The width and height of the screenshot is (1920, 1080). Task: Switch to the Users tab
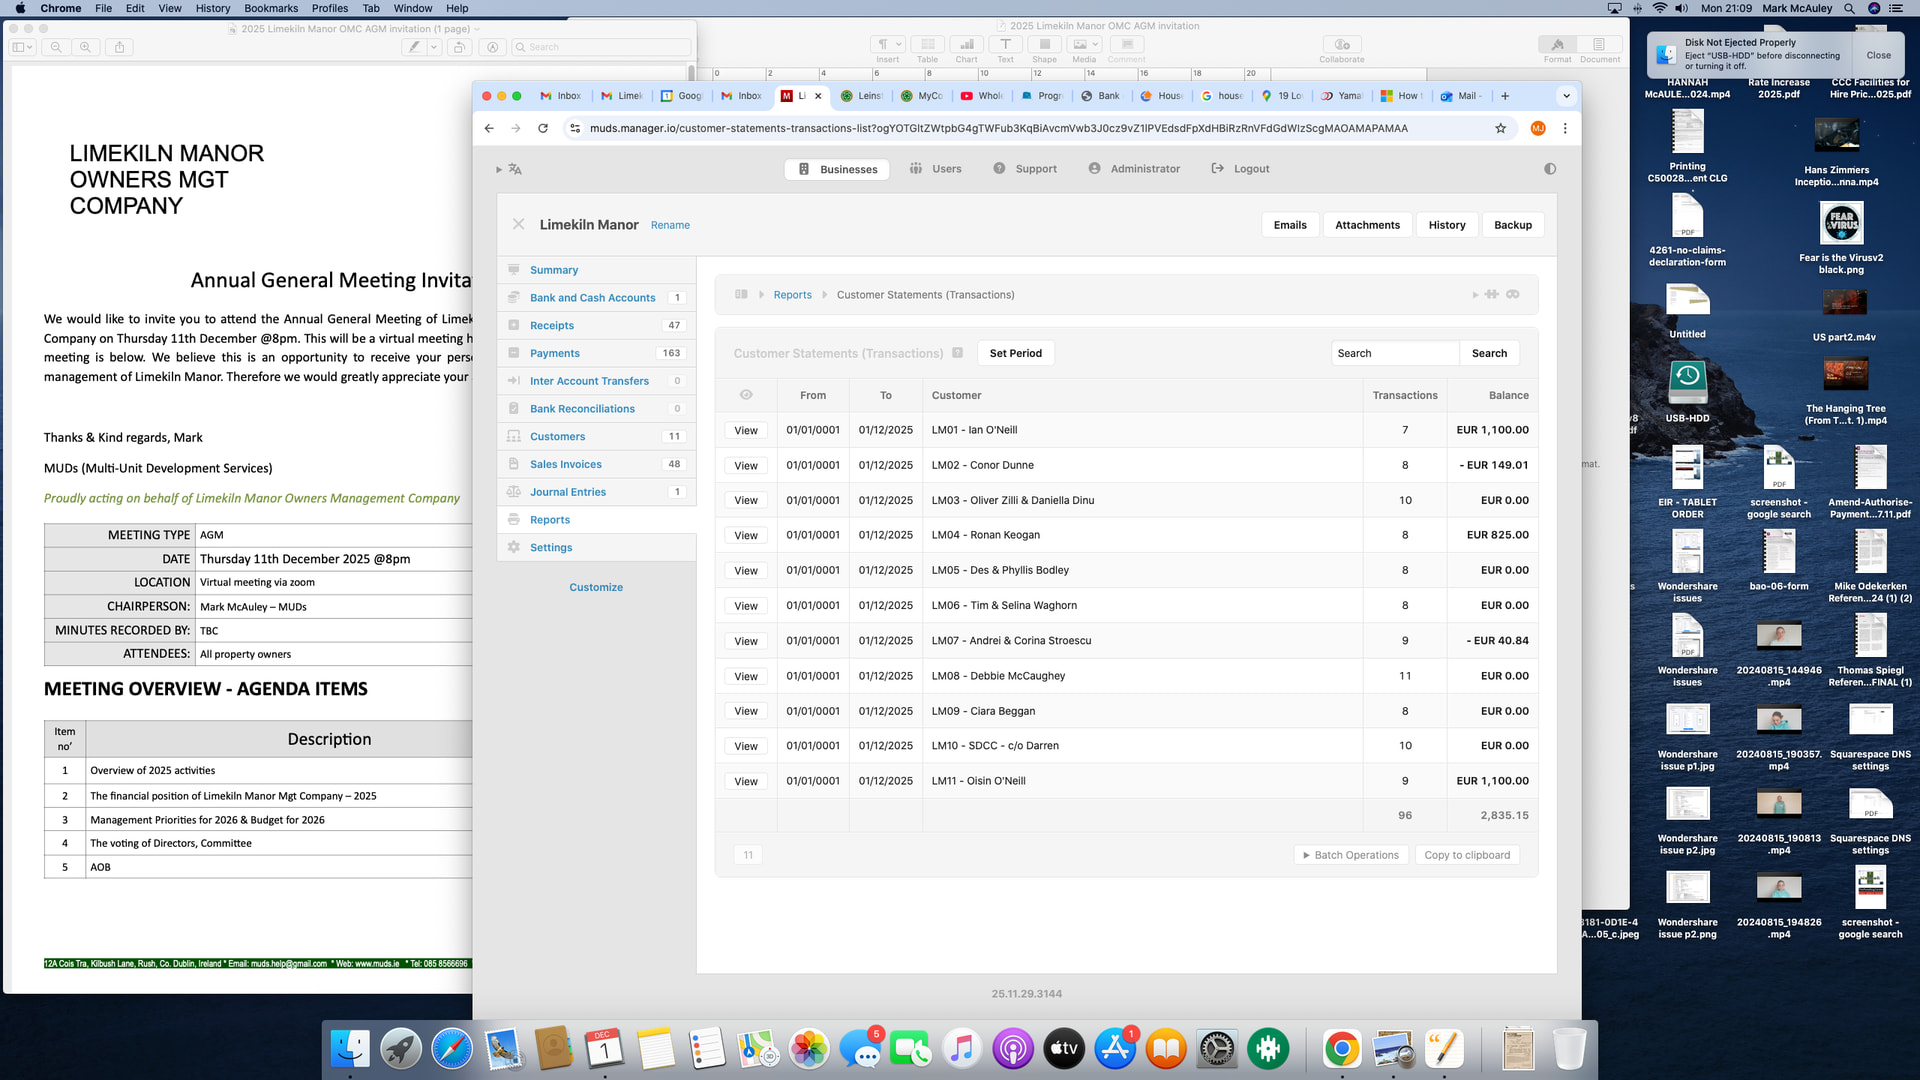pos(936,169)
